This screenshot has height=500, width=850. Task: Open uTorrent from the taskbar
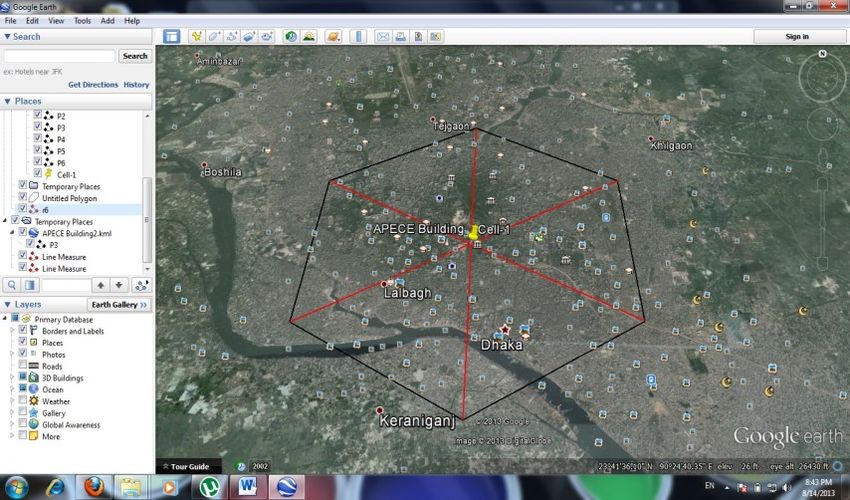209,486
